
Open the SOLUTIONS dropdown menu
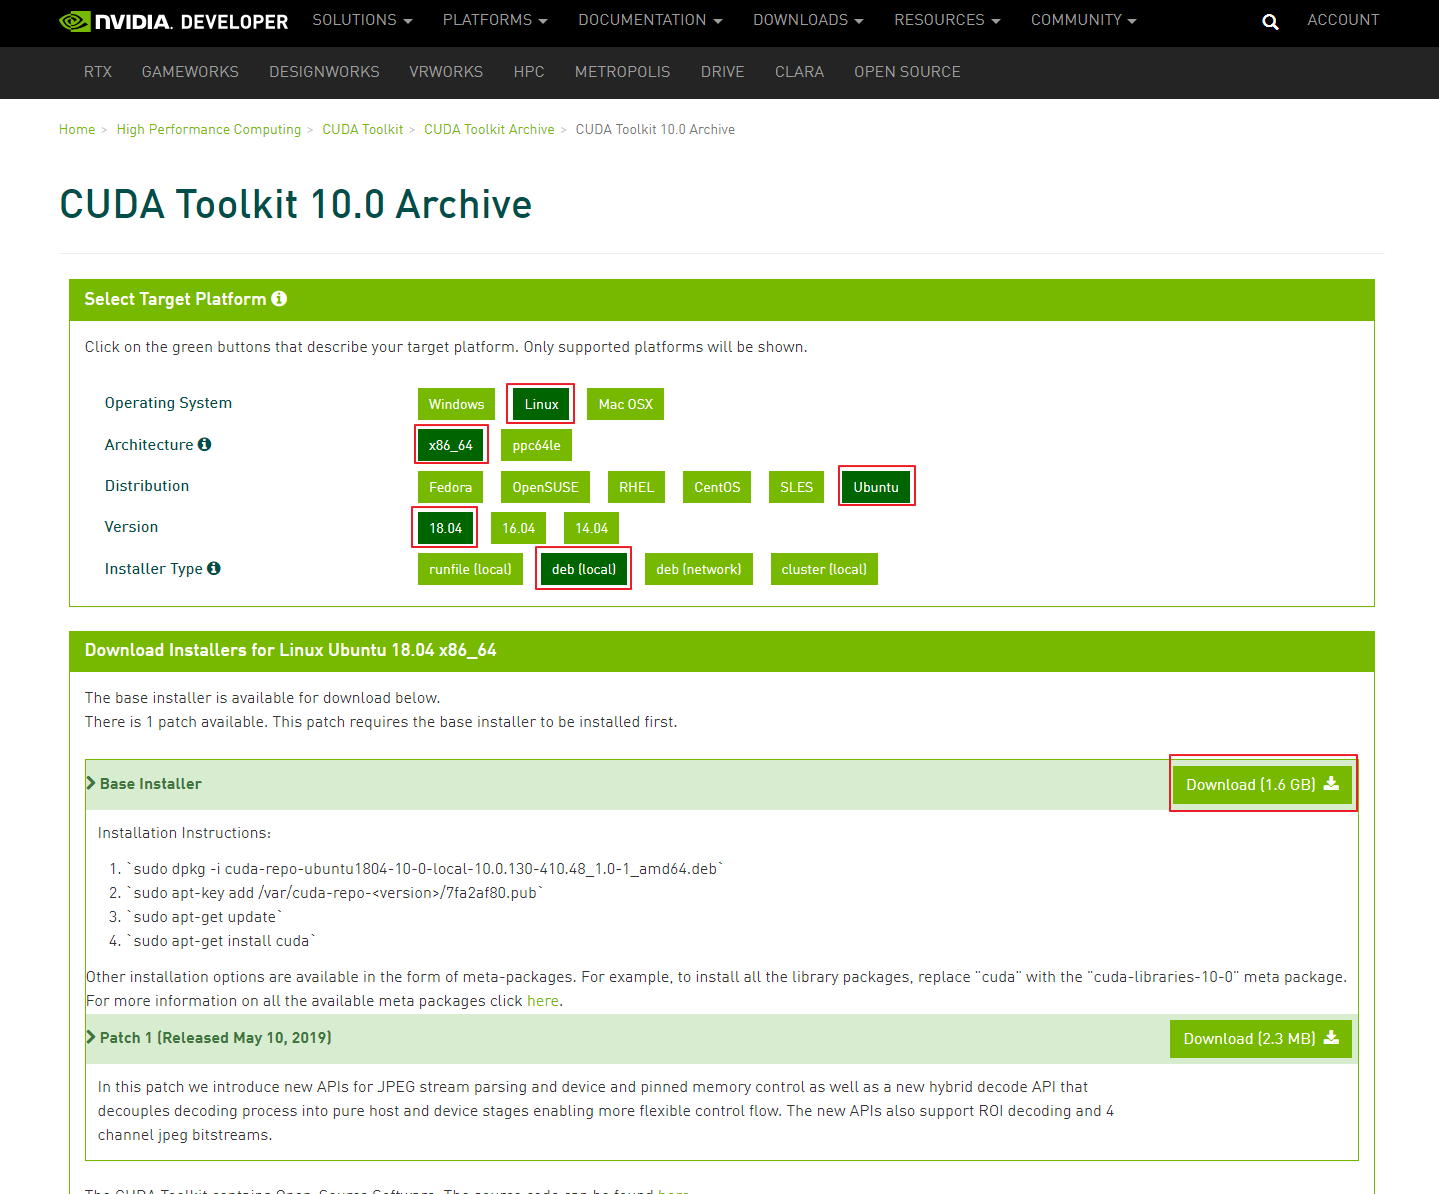[x=362, y=20]
